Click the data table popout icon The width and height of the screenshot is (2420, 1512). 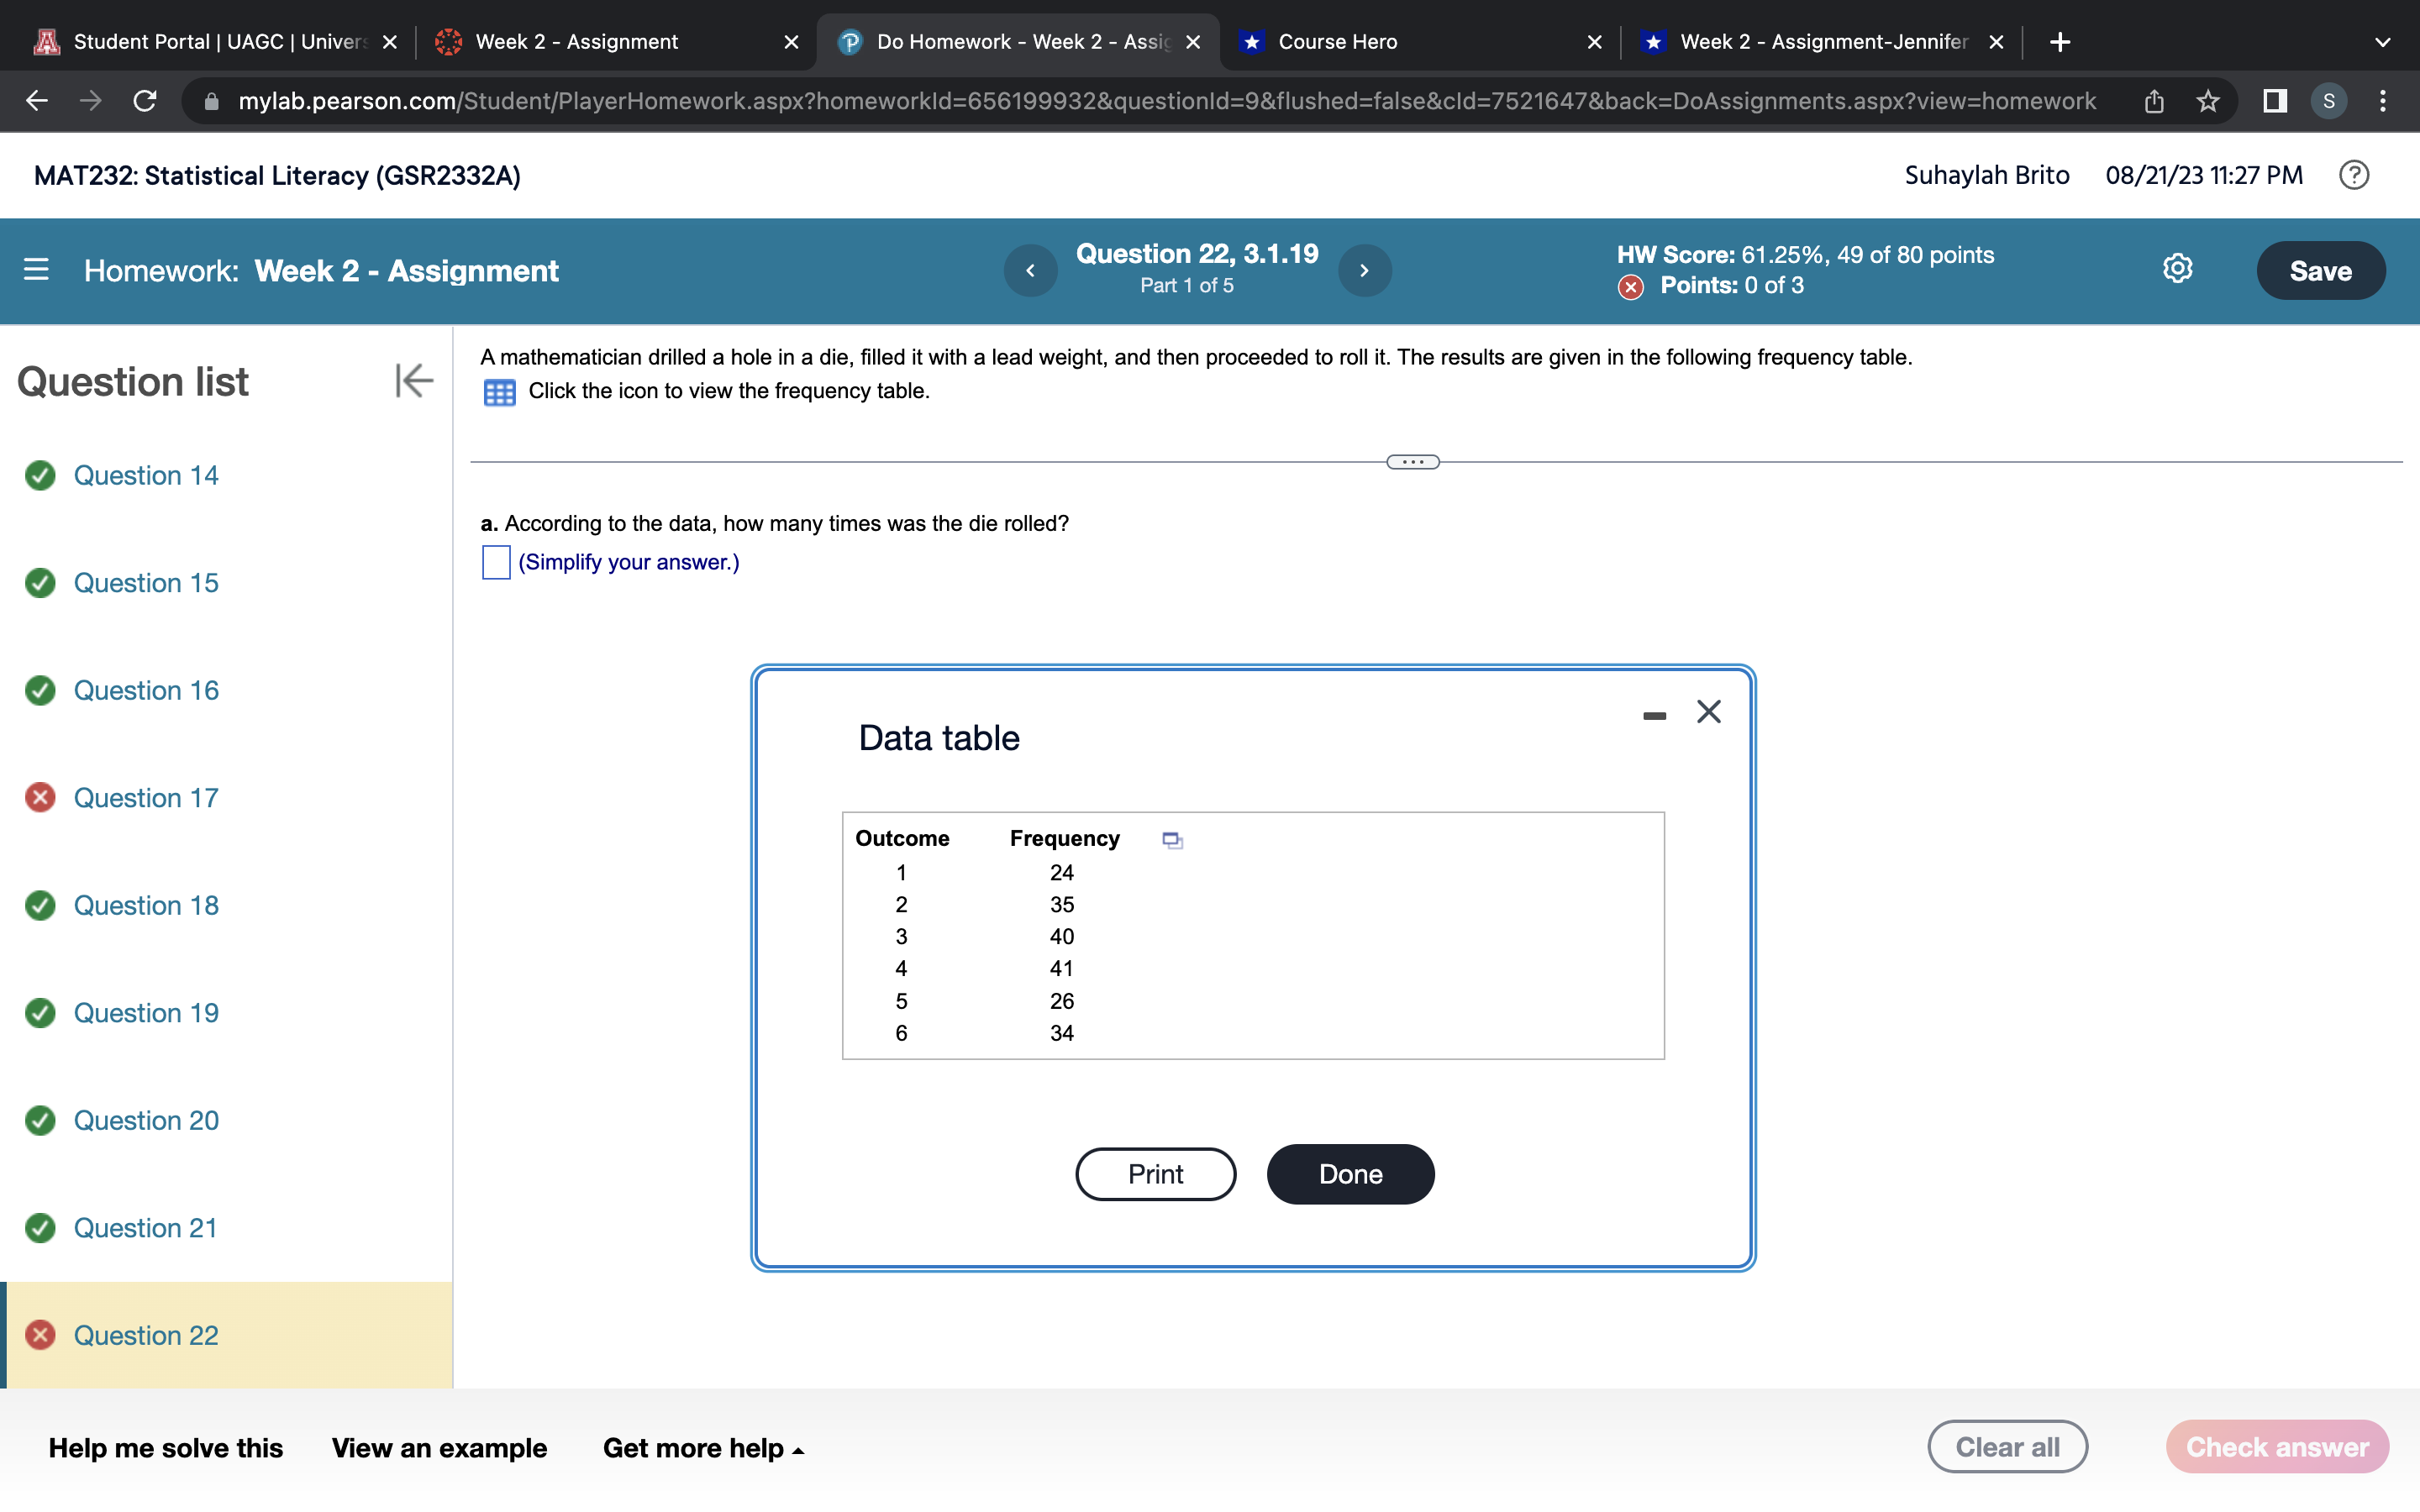coord(1172,840)
